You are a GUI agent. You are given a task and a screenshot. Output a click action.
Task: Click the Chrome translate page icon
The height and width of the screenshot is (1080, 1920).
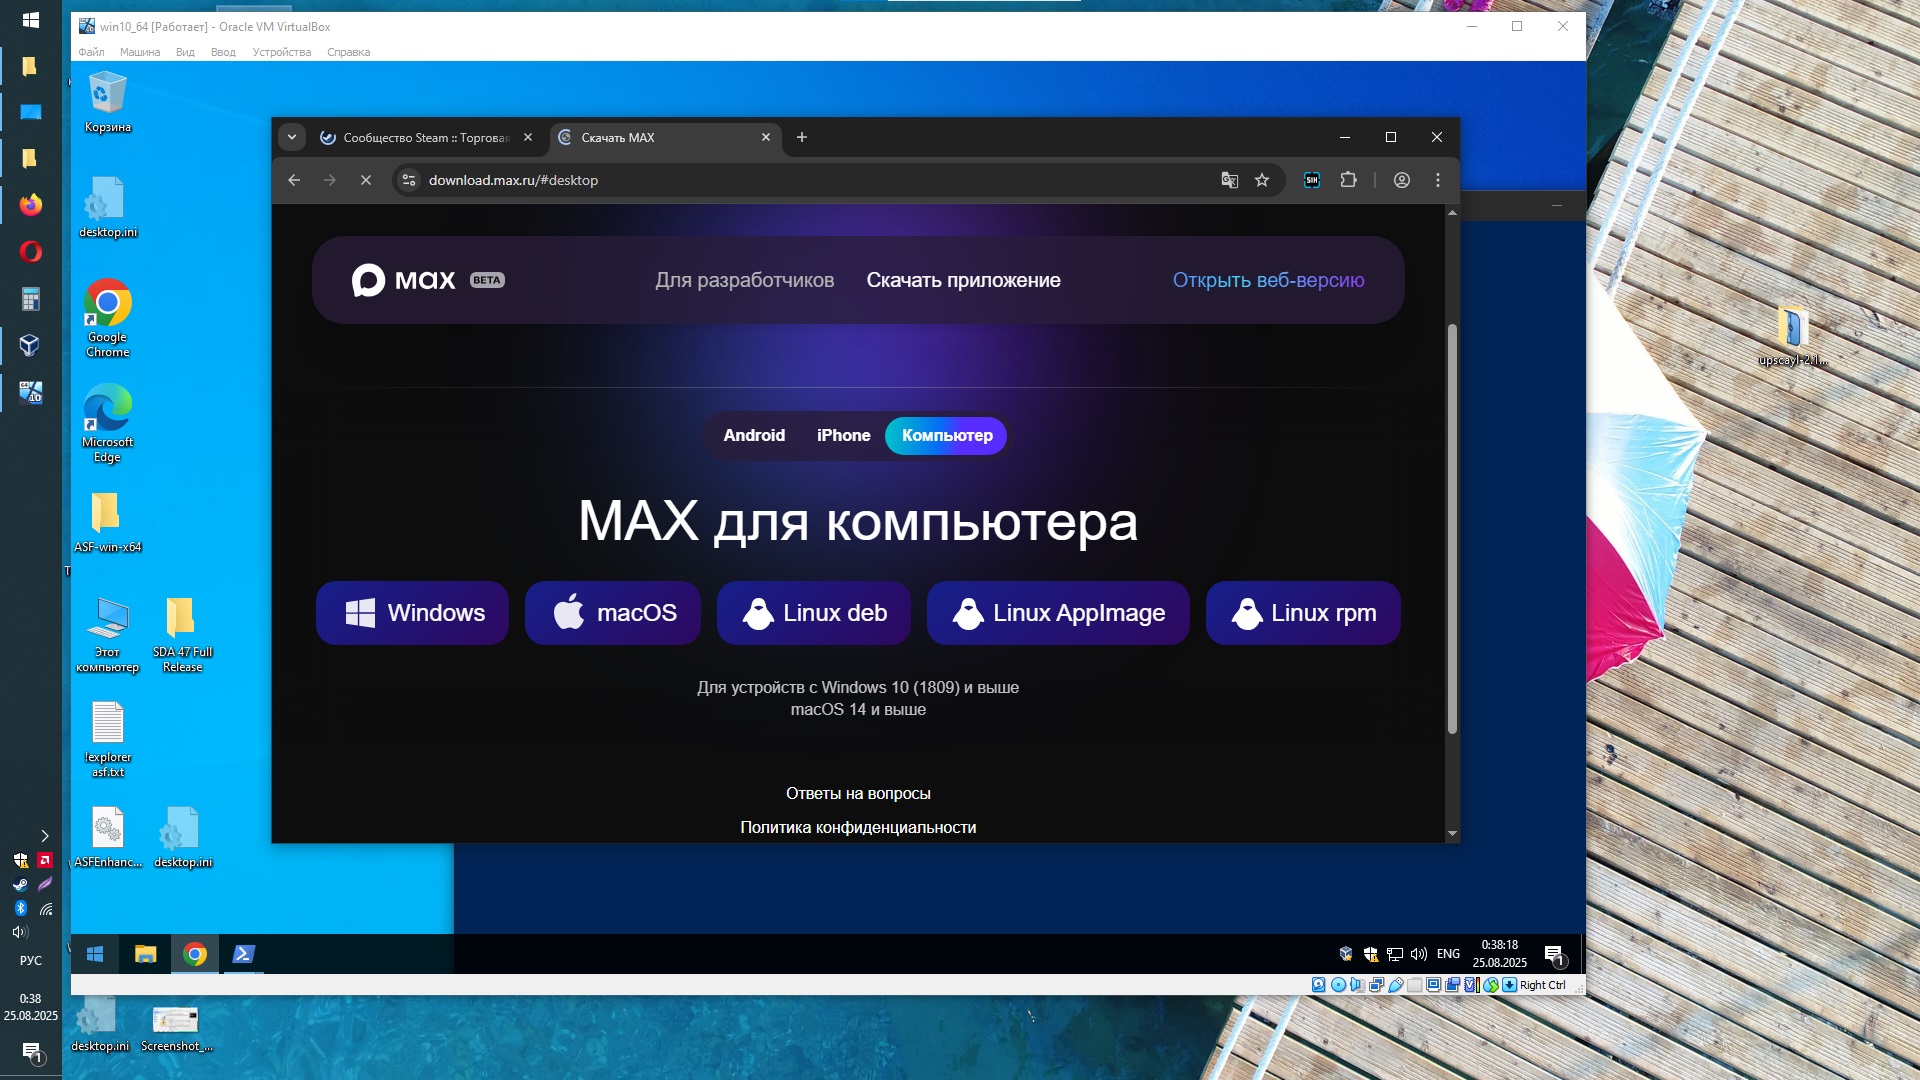[x=1229, y=180]
